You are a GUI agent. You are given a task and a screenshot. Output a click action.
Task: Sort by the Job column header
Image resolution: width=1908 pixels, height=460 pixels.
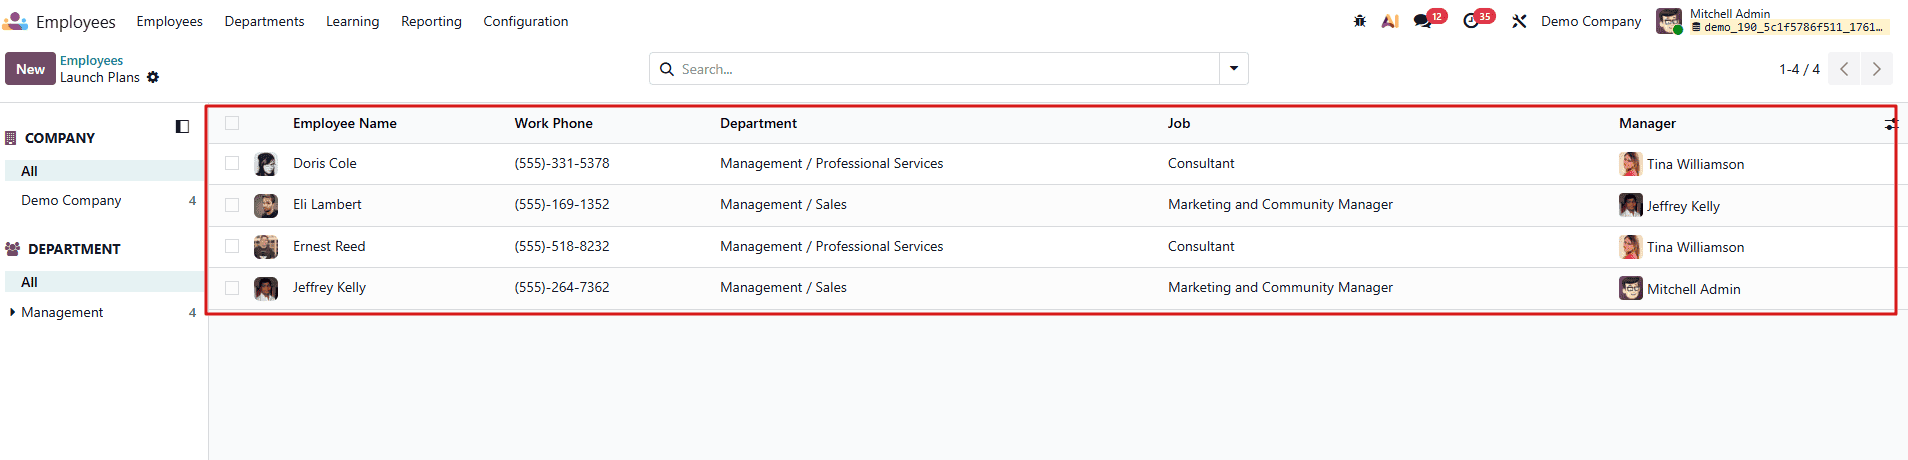click(1179, 123)
